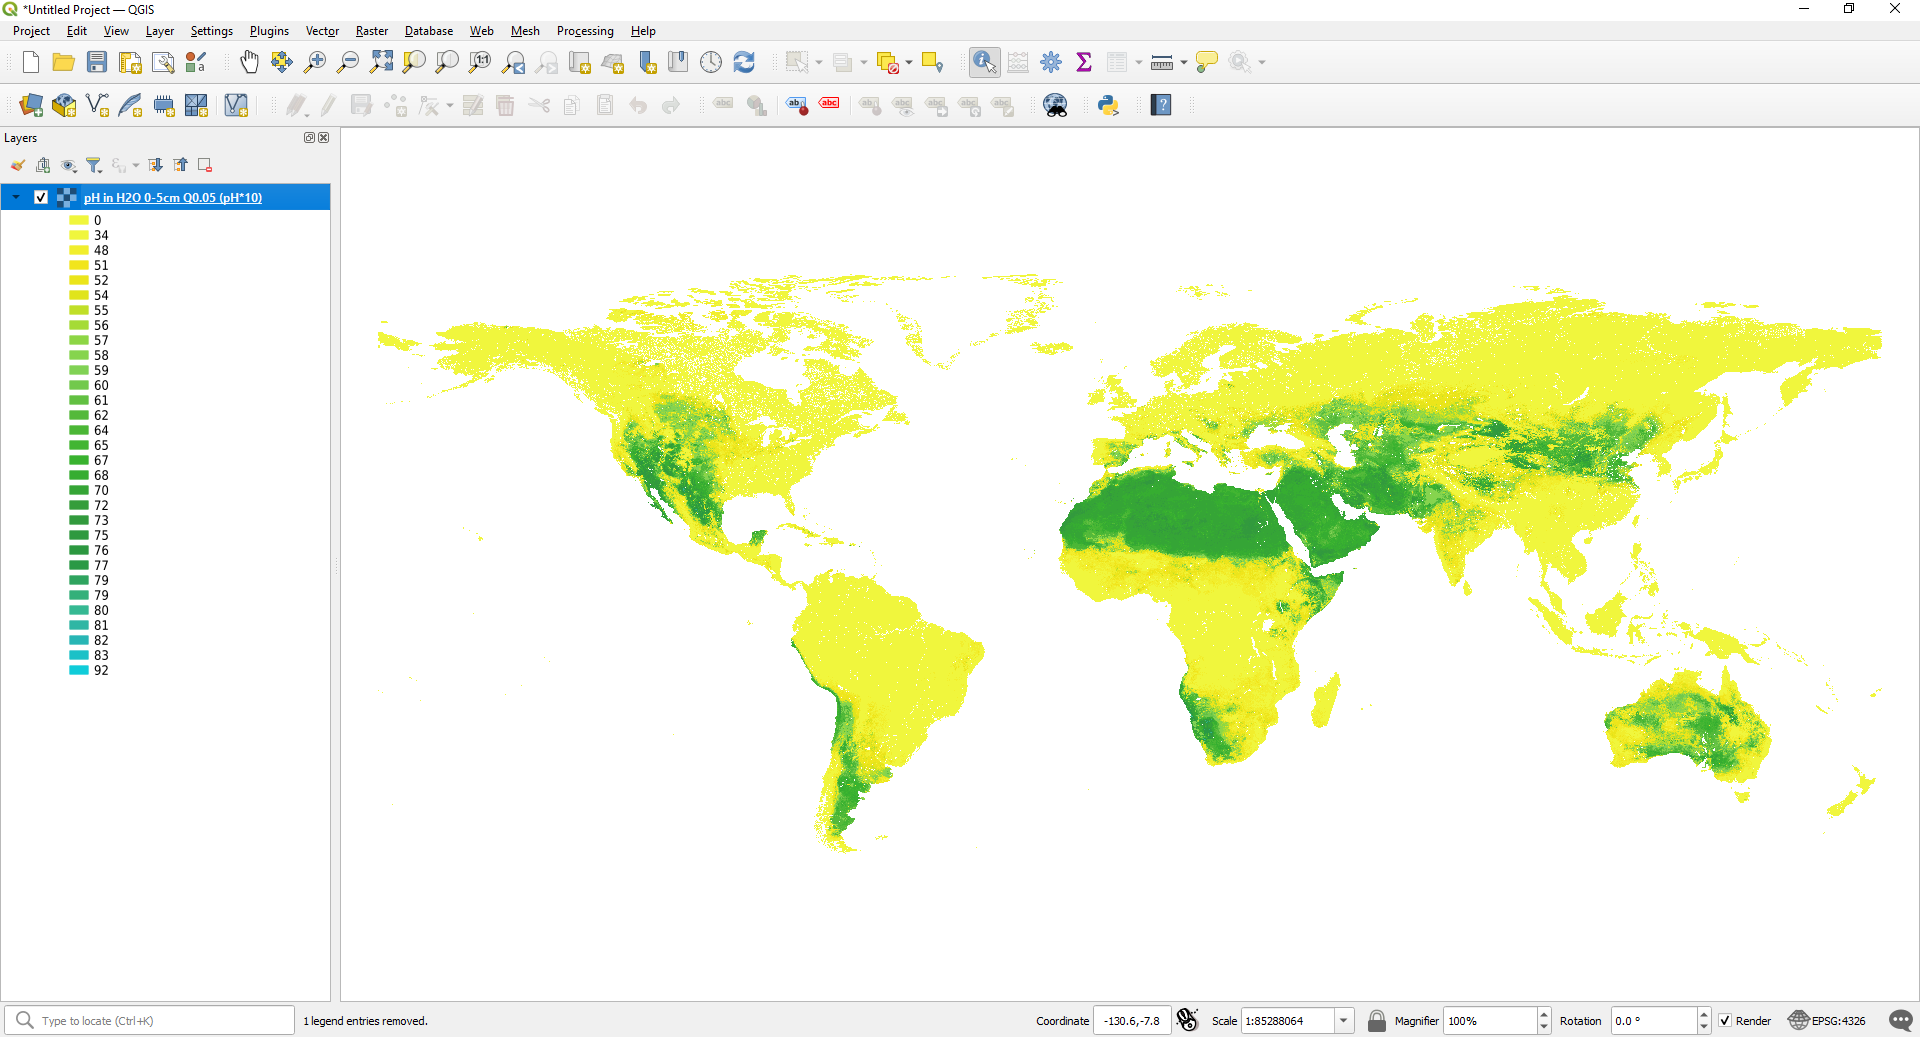Save the project with the floppy icon

pyautogui.click(x=97, y=62)
